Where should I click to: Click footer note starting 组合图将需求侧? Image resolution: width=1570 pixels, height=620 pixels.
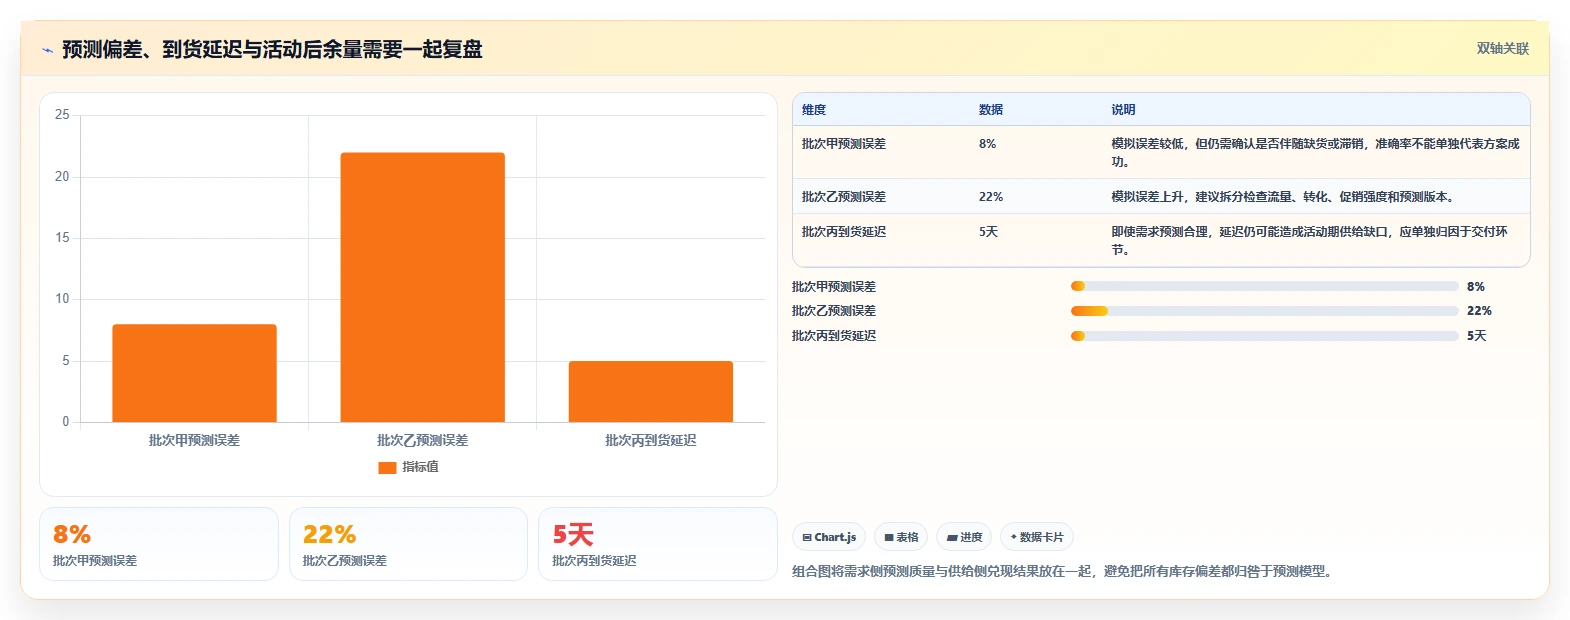coord(1063,572)
